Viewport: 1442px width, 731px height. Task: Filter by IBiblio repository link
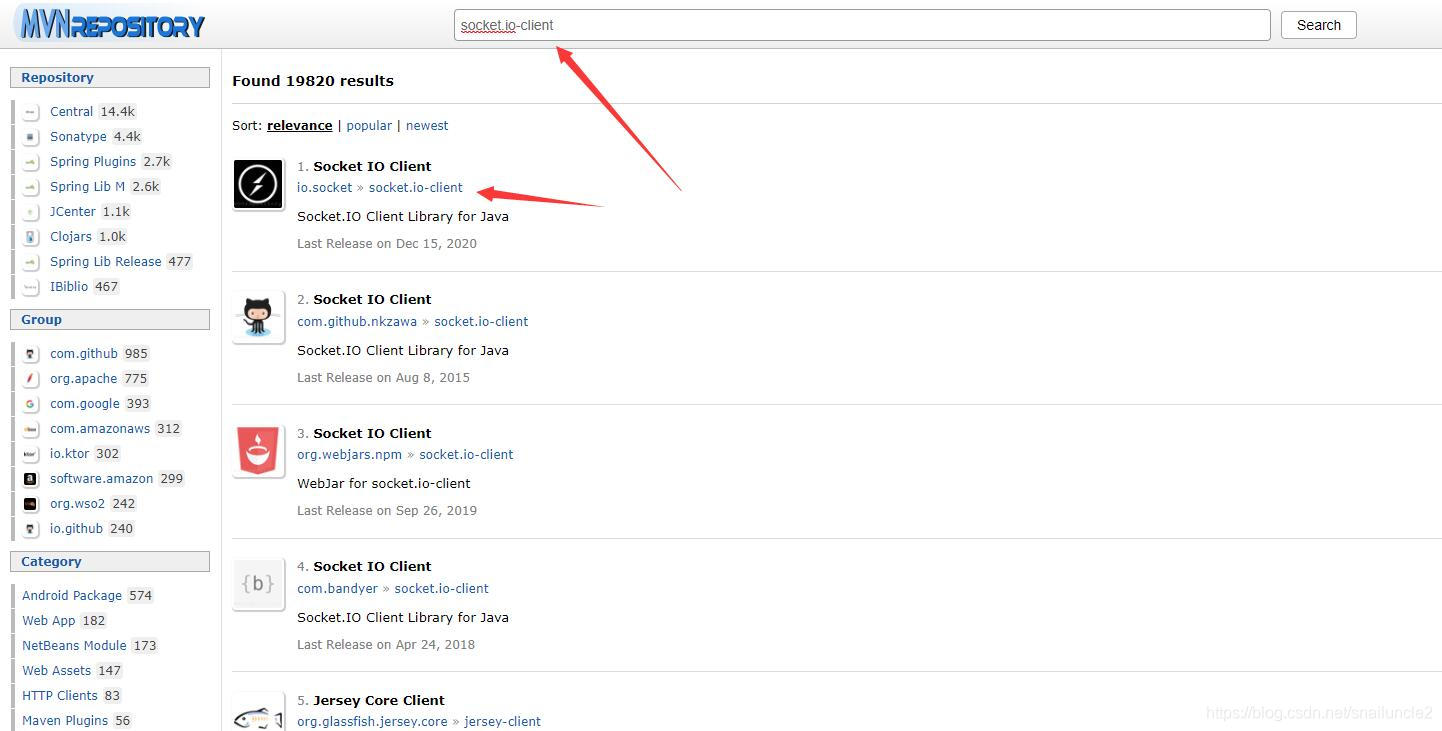69,287
